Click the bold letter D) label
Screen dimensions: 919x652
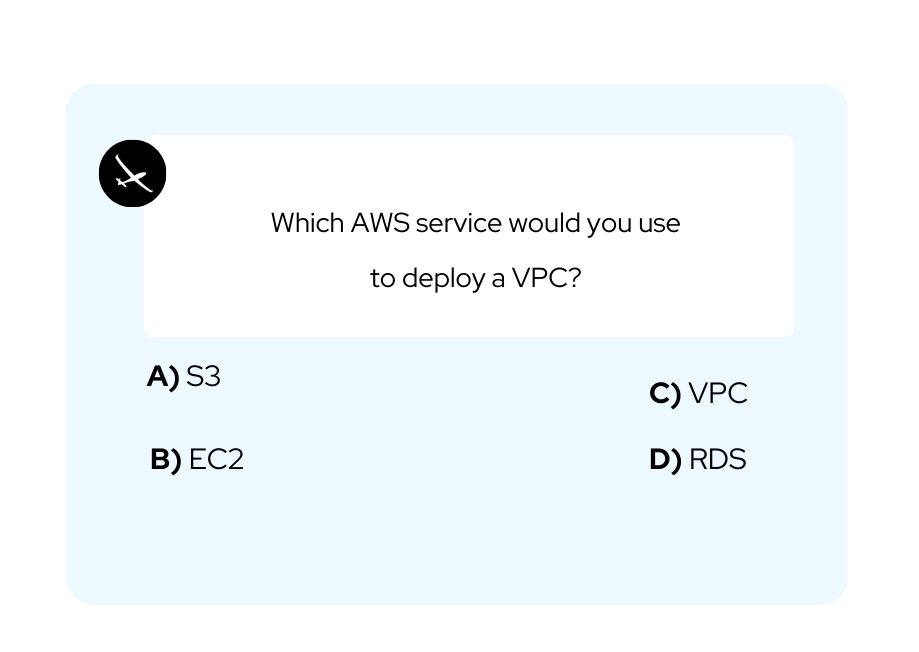pyautogui.click(x=665, y=460)
